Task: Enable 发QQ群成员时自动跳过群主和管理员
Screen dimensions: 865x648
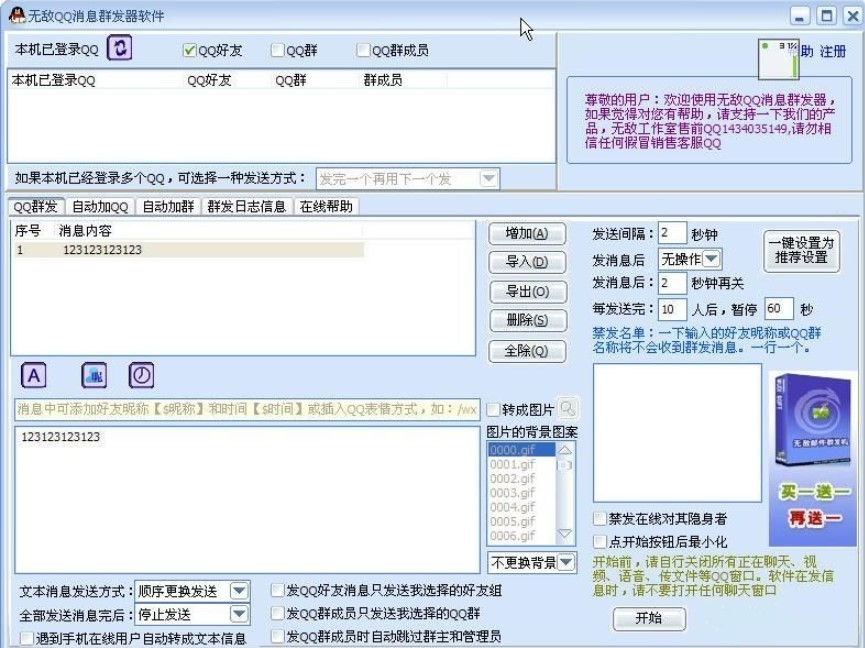Action: pos(277,636)
